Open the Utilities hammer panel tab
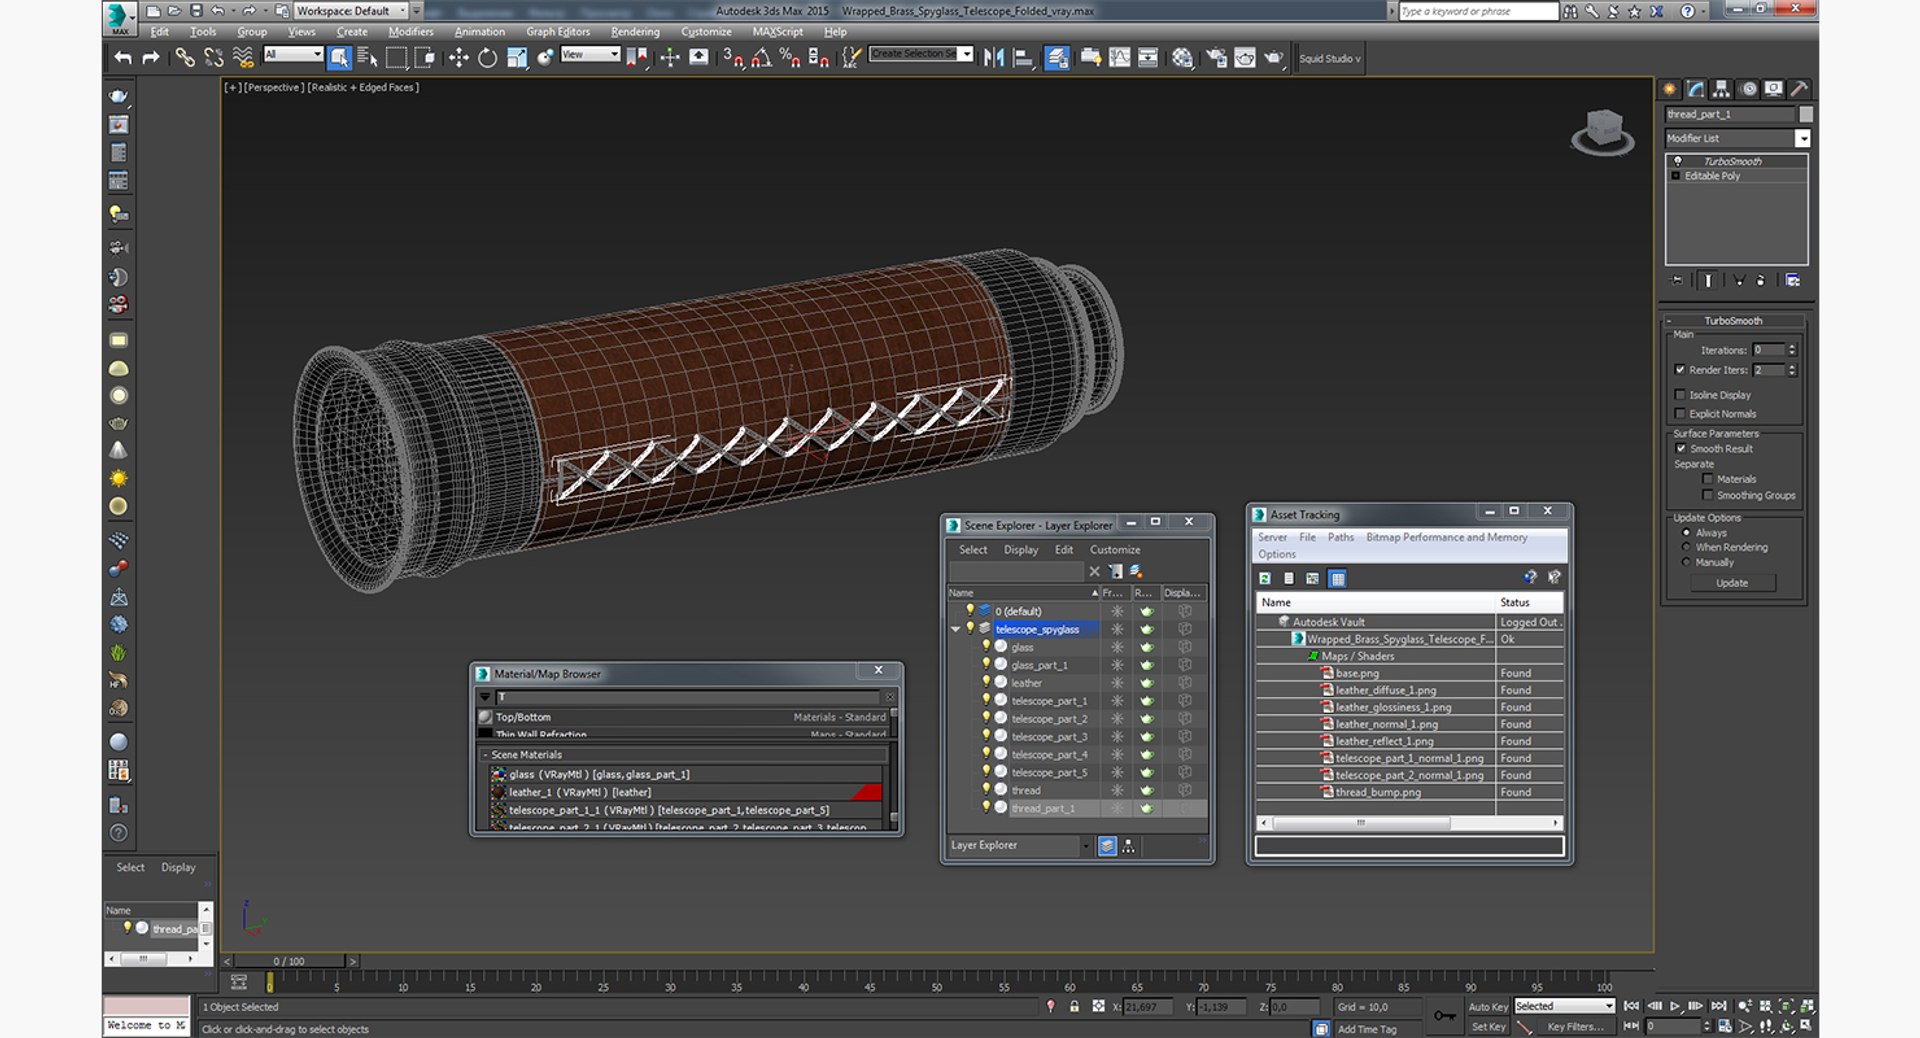This screenshot has height=1038, width=1920. [x=1799, y=89]
